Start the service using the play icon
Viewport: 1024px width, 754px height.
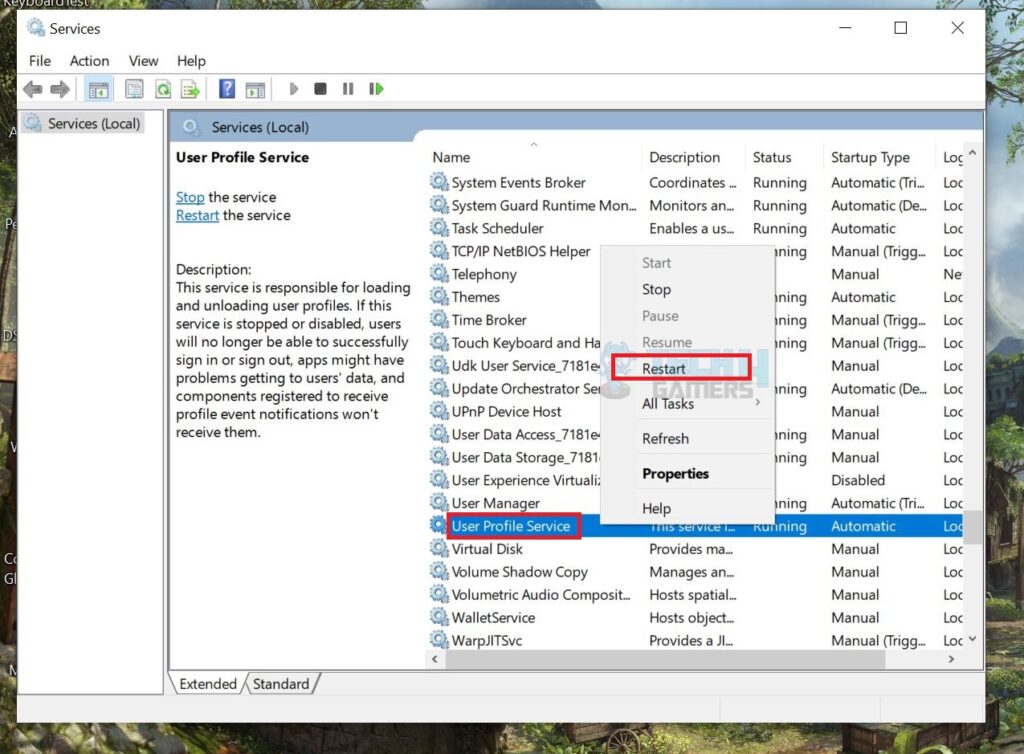point(293,89)
